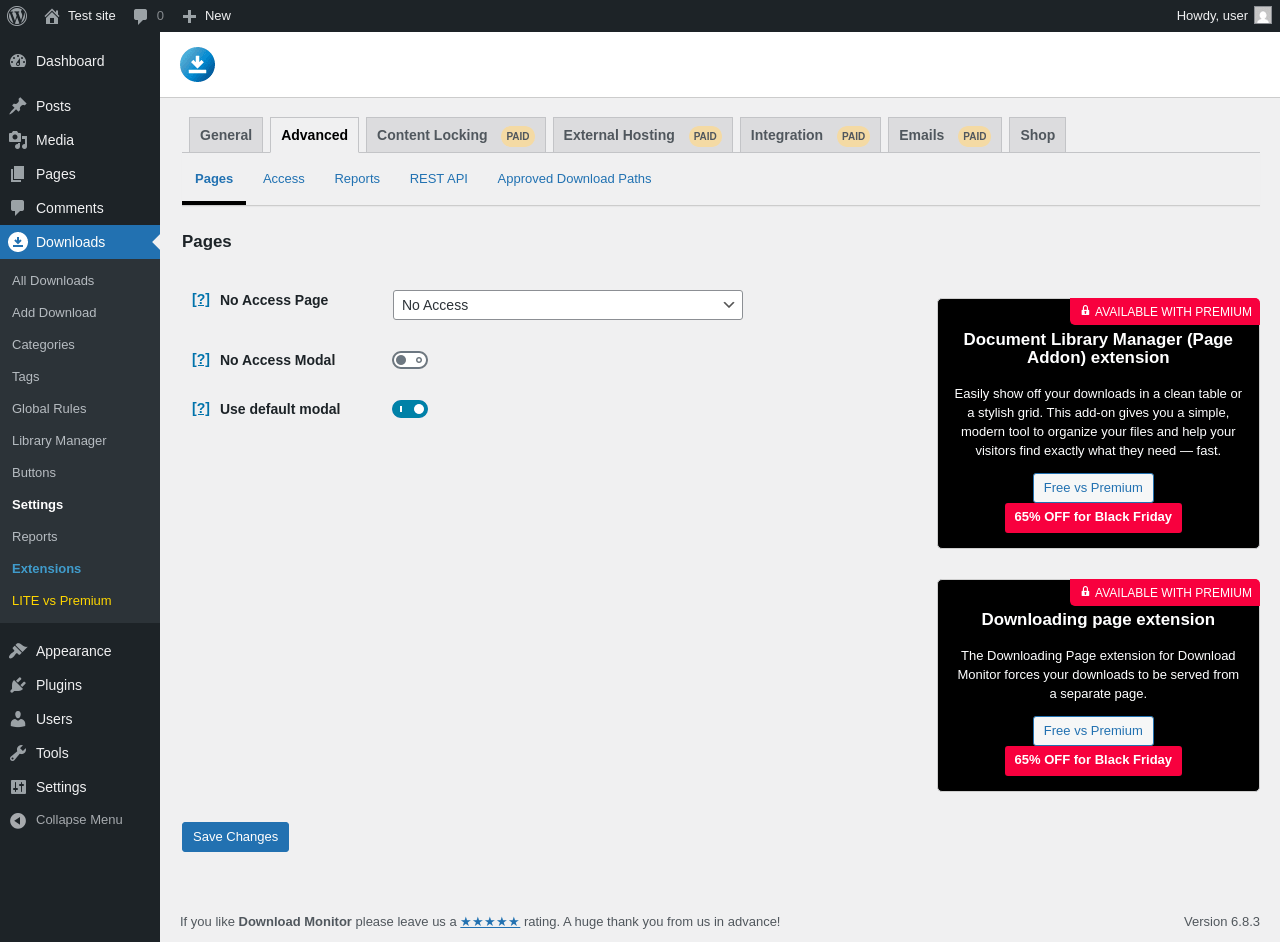Image resolution: width=1280 pixels, height=942 pixels.
Task: Click lock icon on Downloading page extension card
Action: pyautogui.click(x=1085, y=592)
